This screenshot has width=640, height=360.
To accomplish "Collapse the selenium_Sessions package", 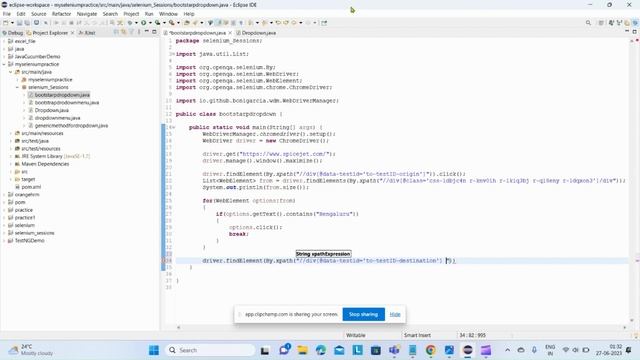I will (18, 87).
